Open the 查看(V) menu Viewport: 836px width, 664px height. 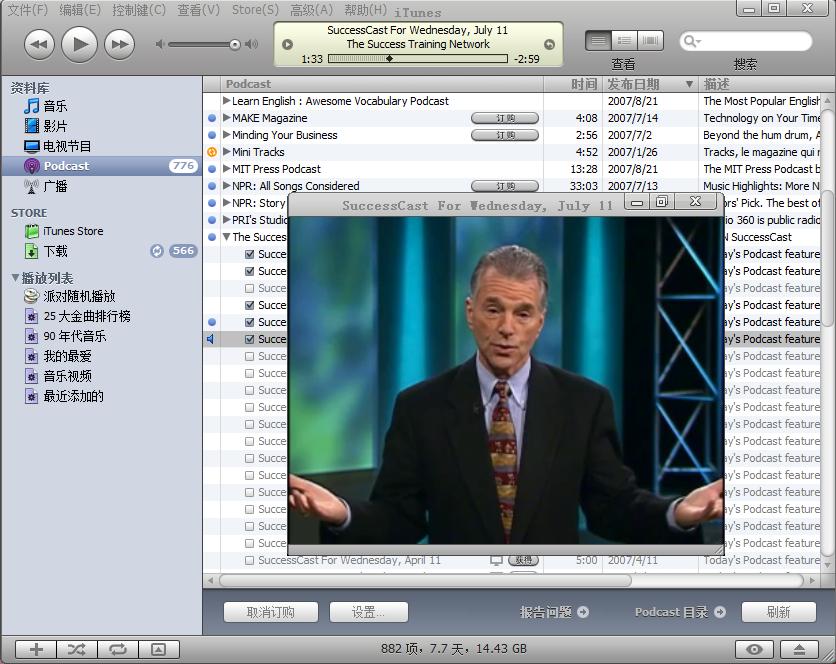tap(198, 10)
